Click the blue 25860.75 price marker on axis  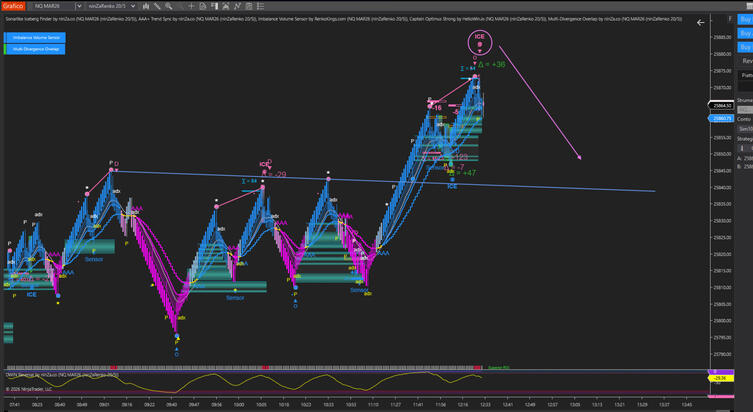point(722,118)
